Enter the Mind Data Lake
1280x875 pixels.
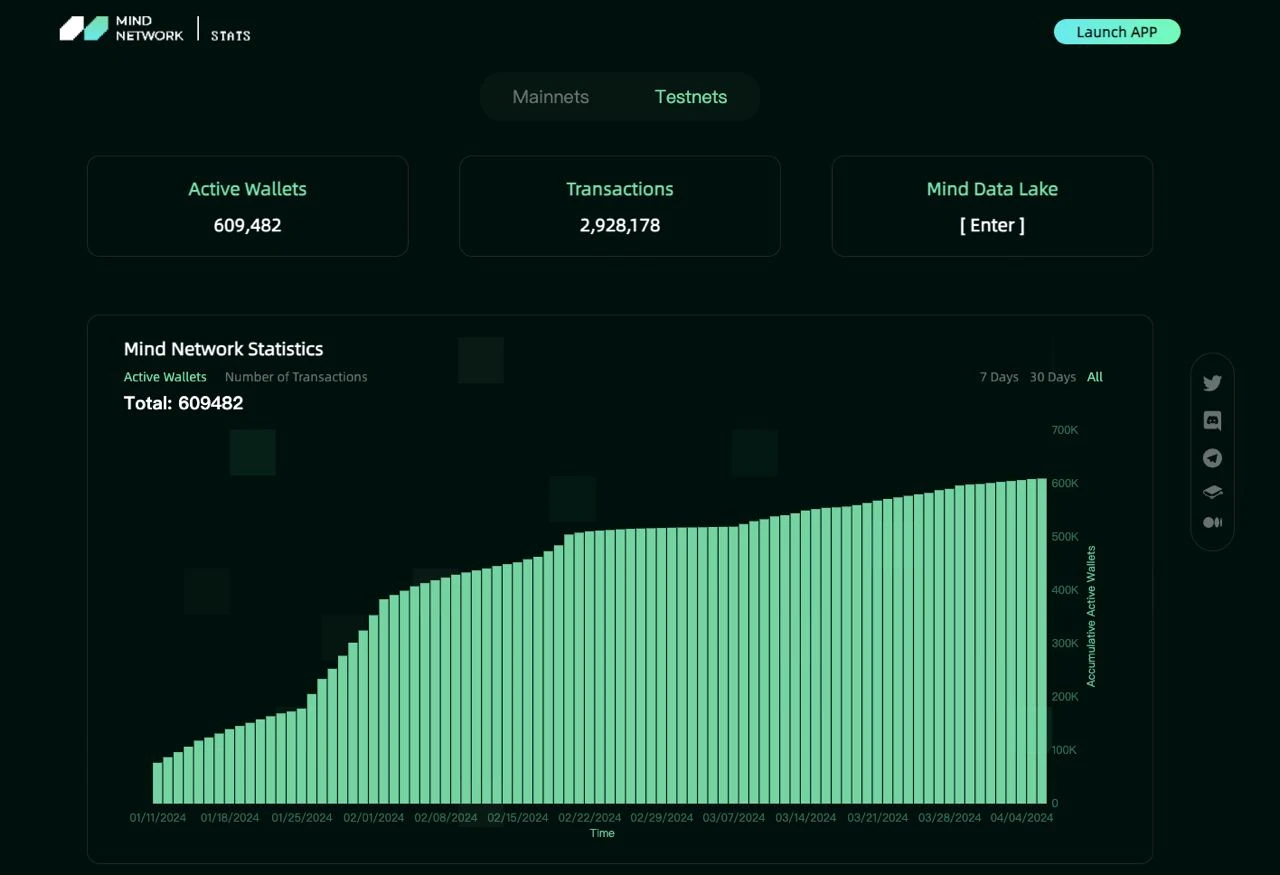point(991,225)
